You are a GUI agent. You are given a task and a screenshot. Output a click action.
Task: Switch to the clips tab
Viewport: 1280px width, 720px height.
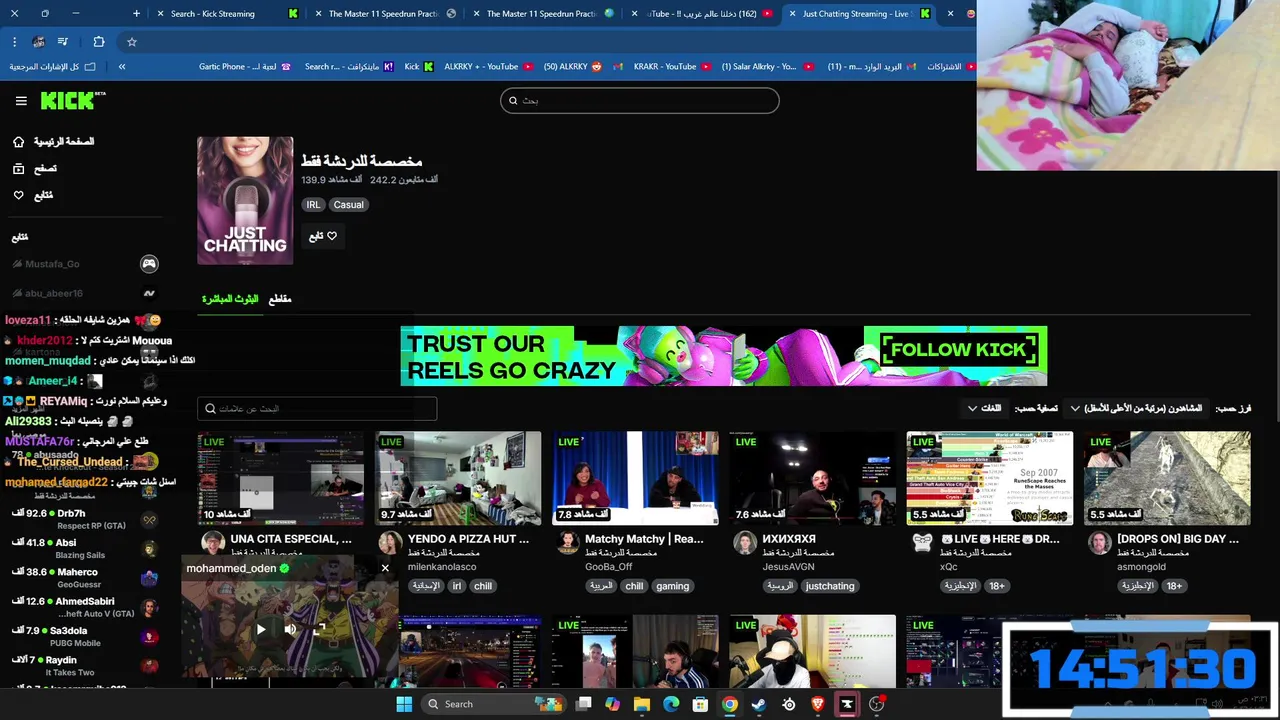coord(280,299)
